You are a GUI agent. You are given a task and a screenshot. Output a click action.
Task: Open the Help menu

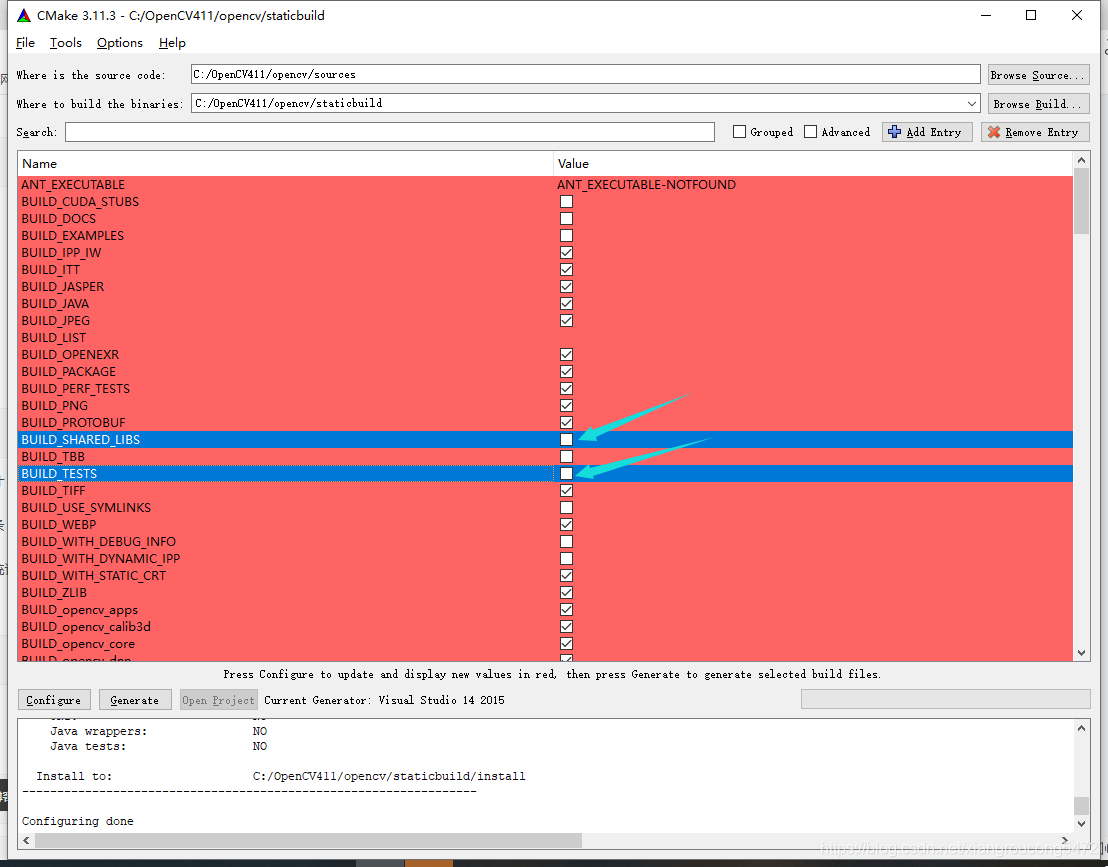tap(172, 43)
